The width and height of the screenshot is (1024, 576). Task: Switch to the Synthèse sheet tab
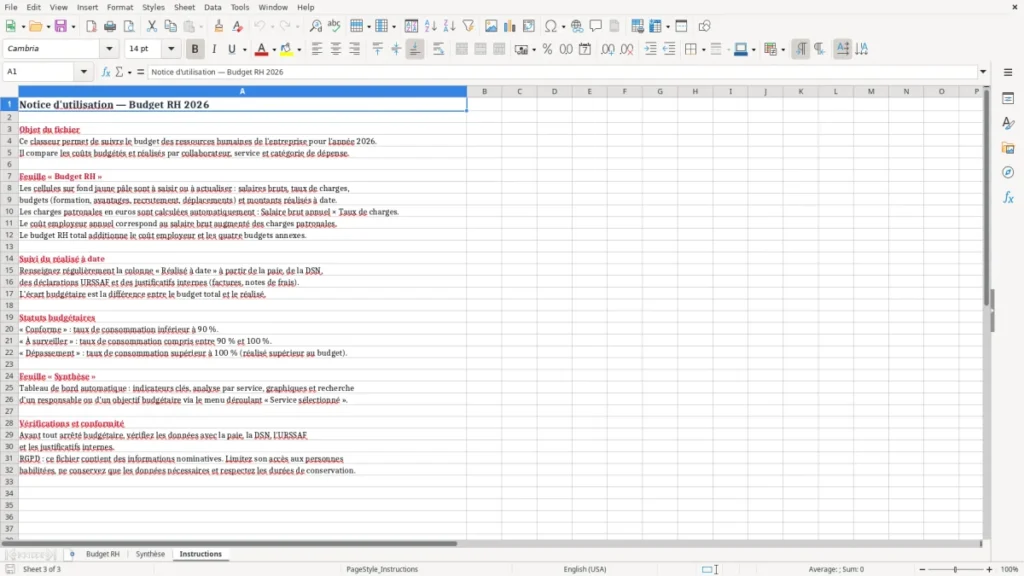(150, 554)
